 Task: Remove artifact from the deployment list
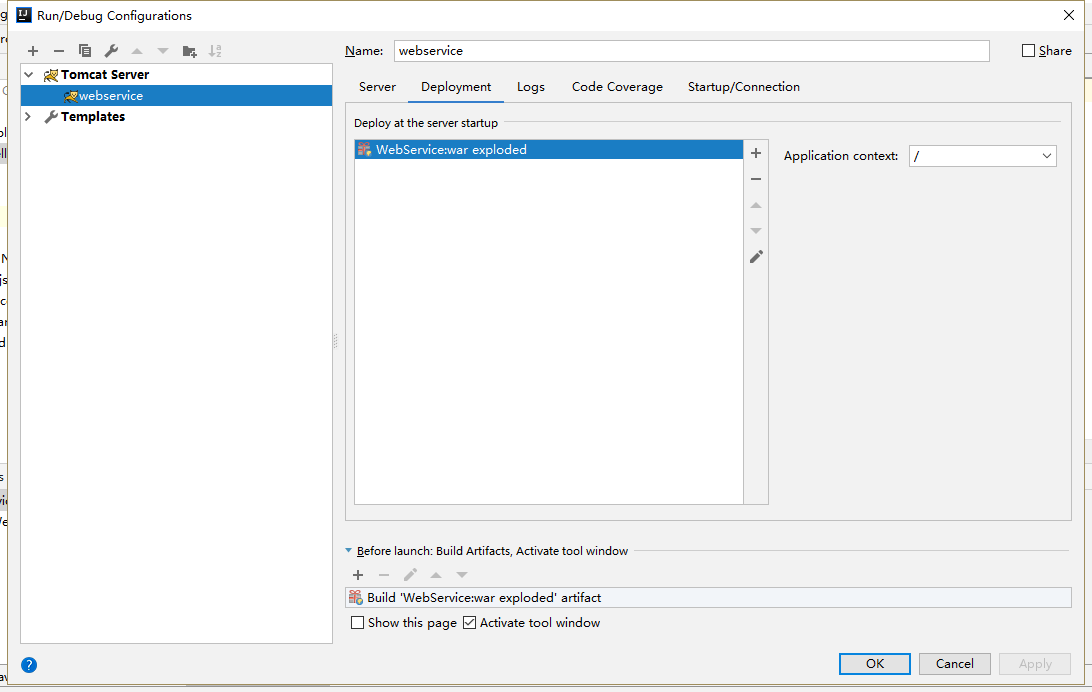[x=756, y=179]
